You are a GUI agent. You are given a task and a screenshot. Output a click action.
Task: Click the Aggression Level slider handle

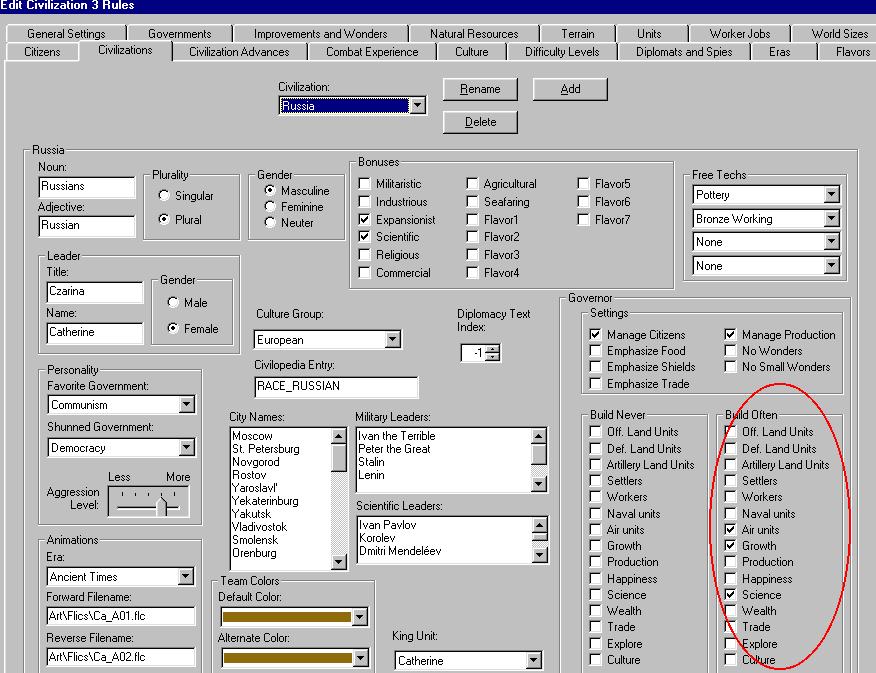[x=161, y=505]
